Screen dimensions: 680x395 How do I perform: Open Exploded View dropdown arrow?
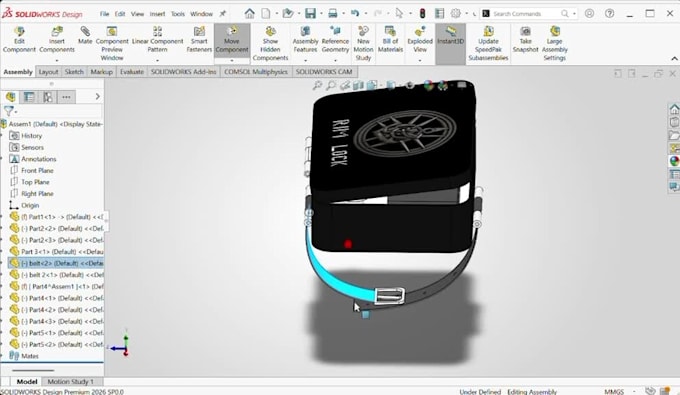coord(420,60)
